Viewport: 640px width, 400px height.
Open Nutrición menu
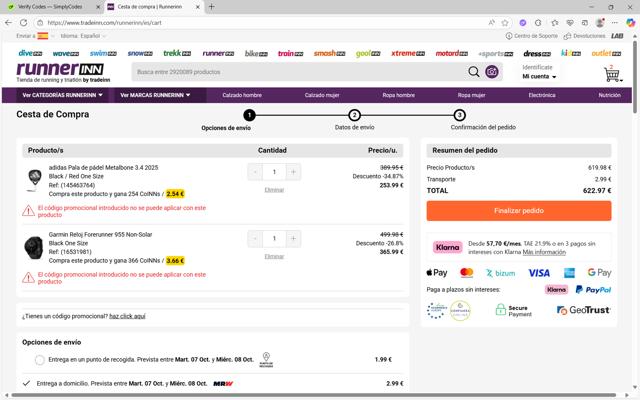coord(609,95)
